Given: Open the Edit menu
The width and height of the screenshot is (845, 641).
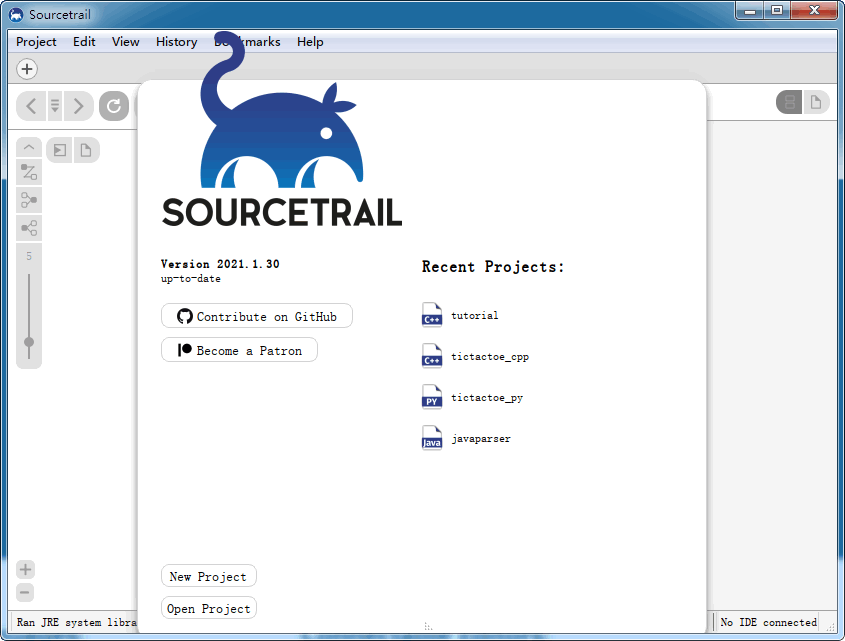Looking at the screenshot, I should click(x=84, y=42).
